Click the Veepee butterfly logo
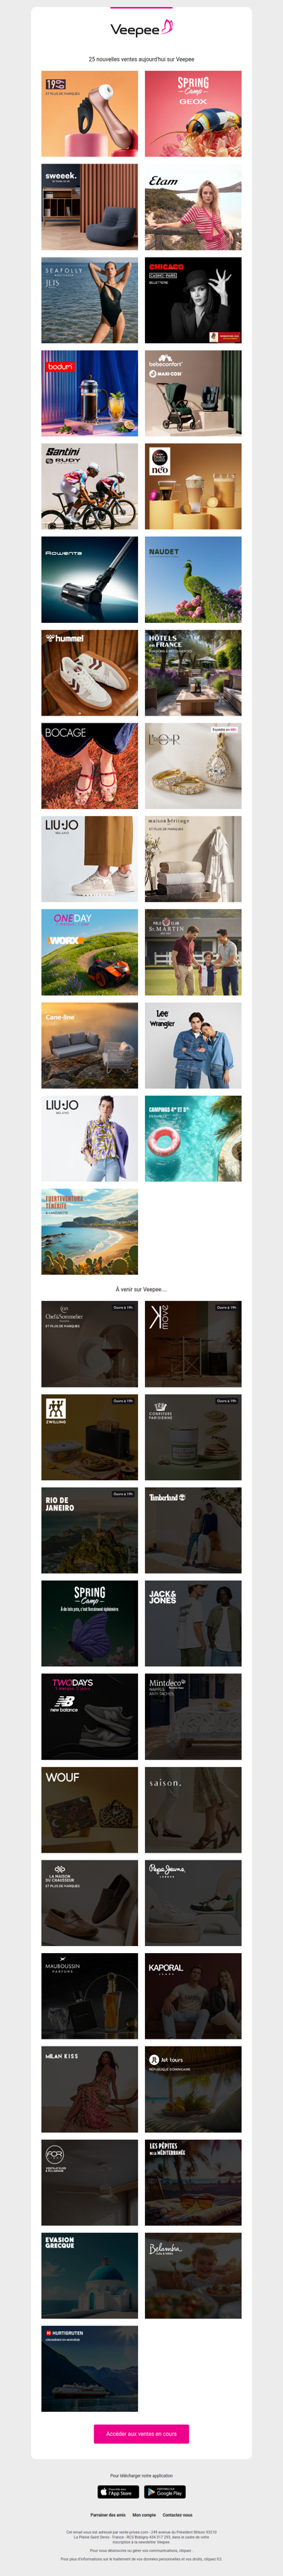 (141, 29)
